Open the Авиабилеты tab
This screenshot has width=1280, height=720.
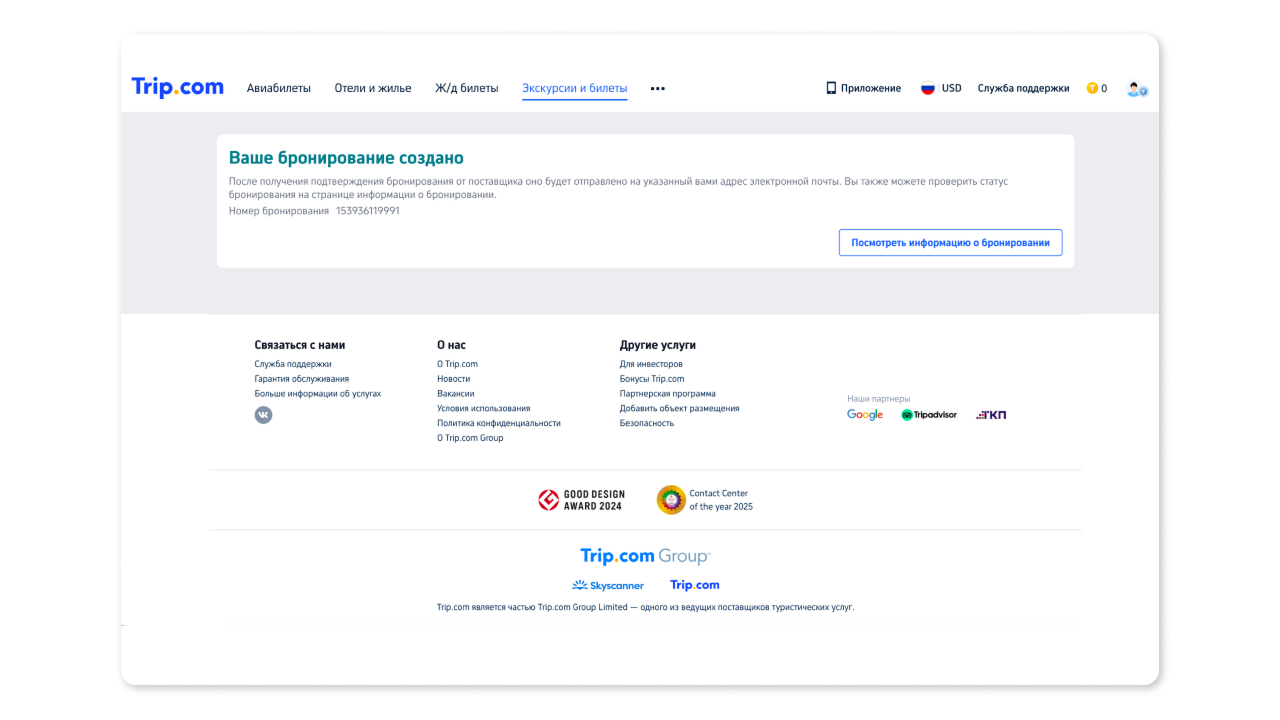[x=279, y=88]
